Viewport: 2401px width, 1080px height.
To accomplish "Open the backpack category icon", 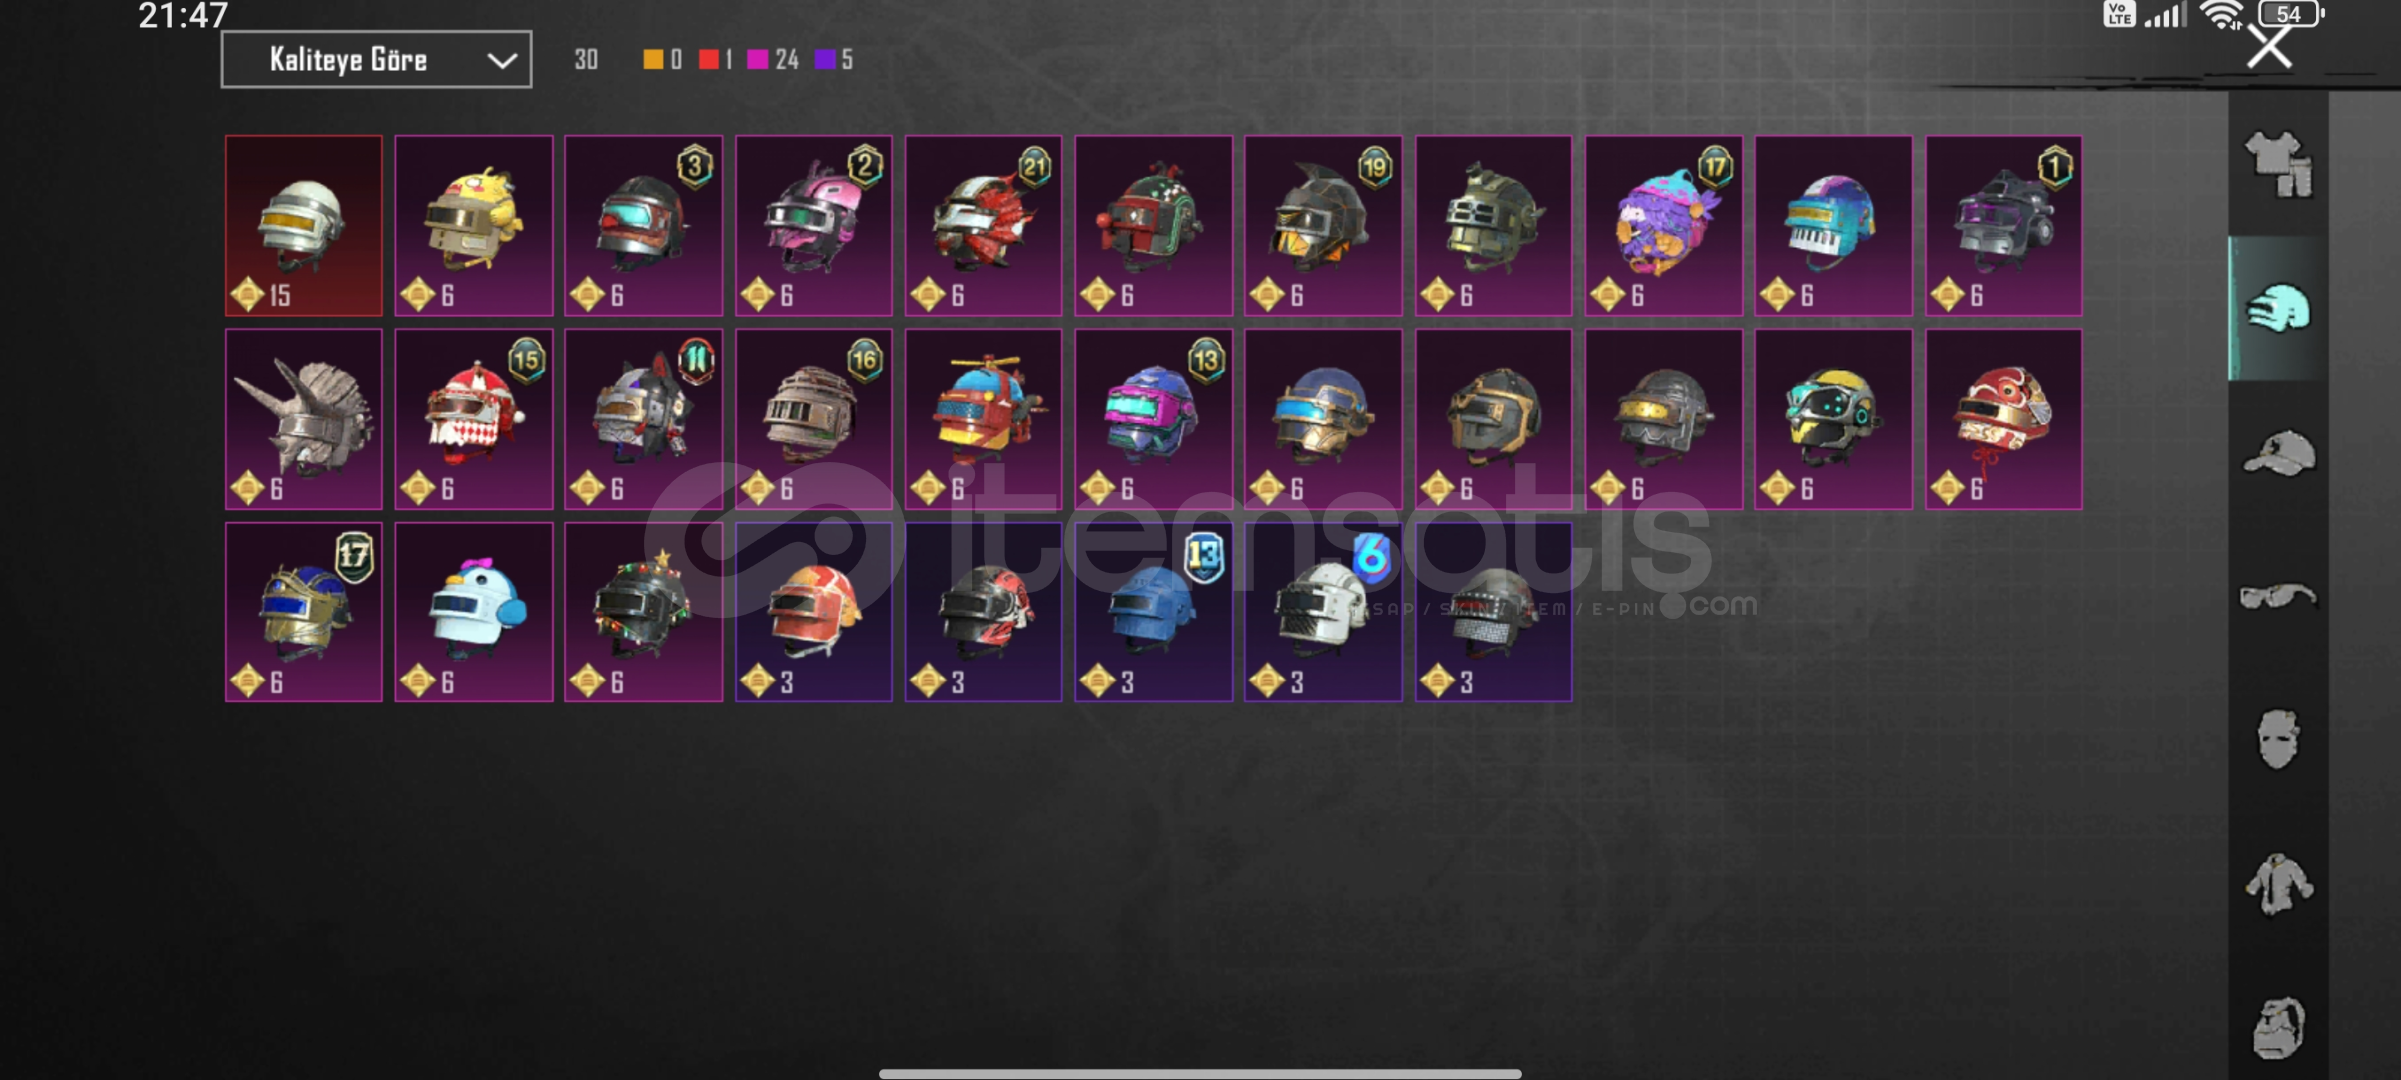I will (2279, 1028).
